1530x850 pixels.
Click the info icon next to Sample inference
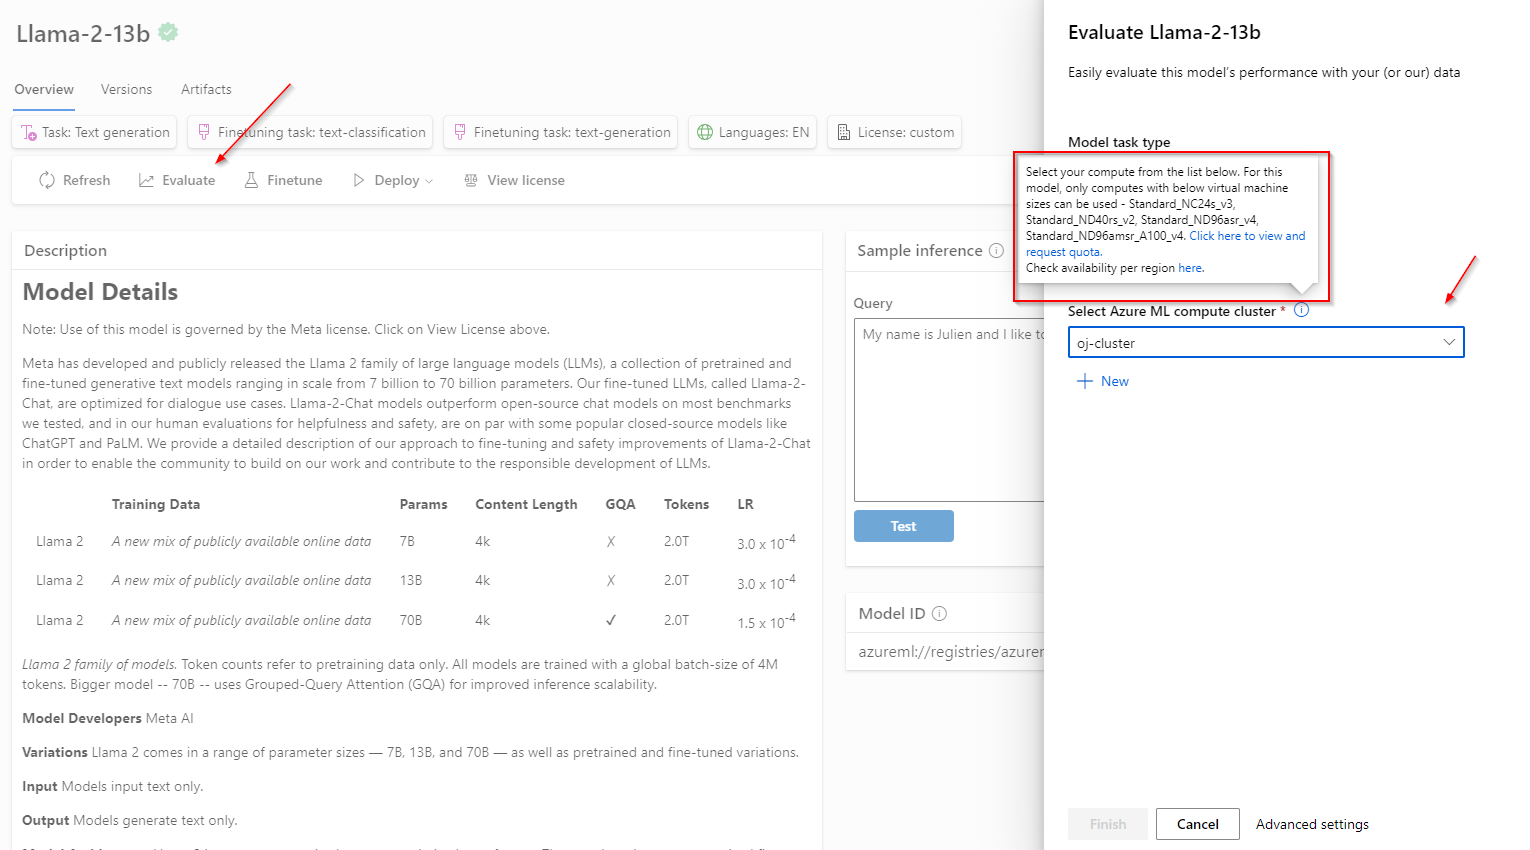tap(996, 250)
